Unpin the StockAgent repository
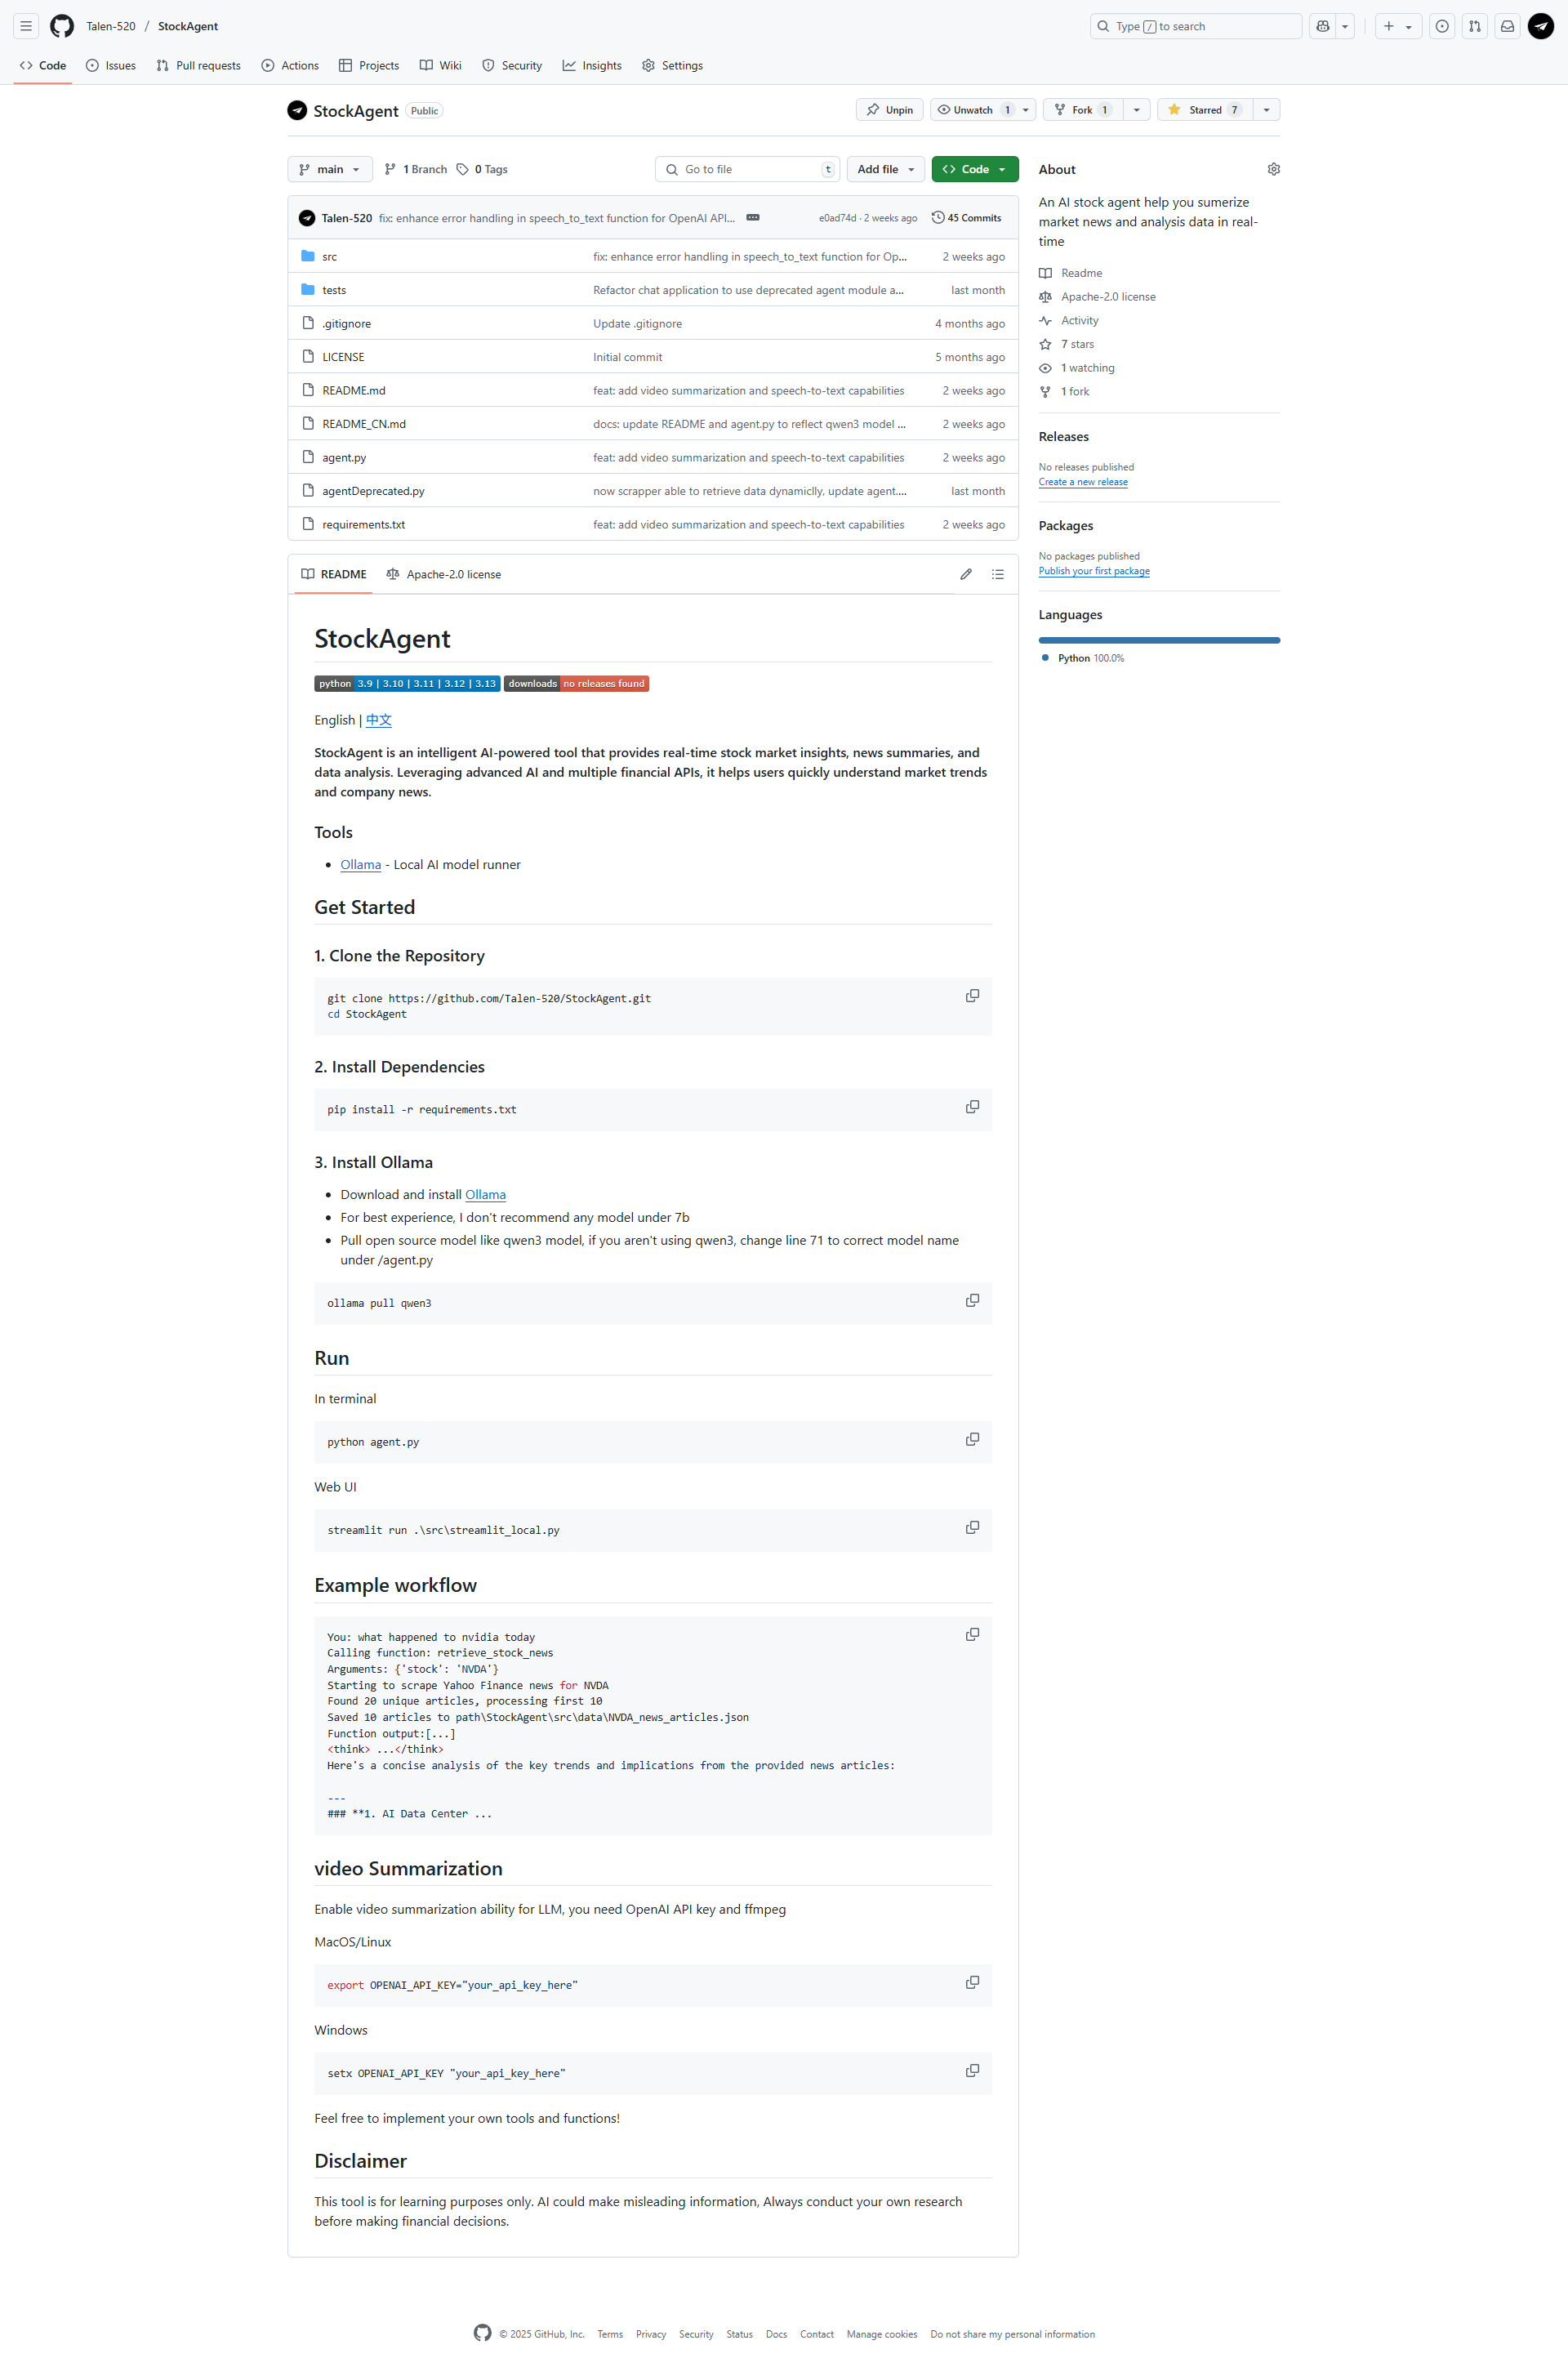 tap(889, 110)
